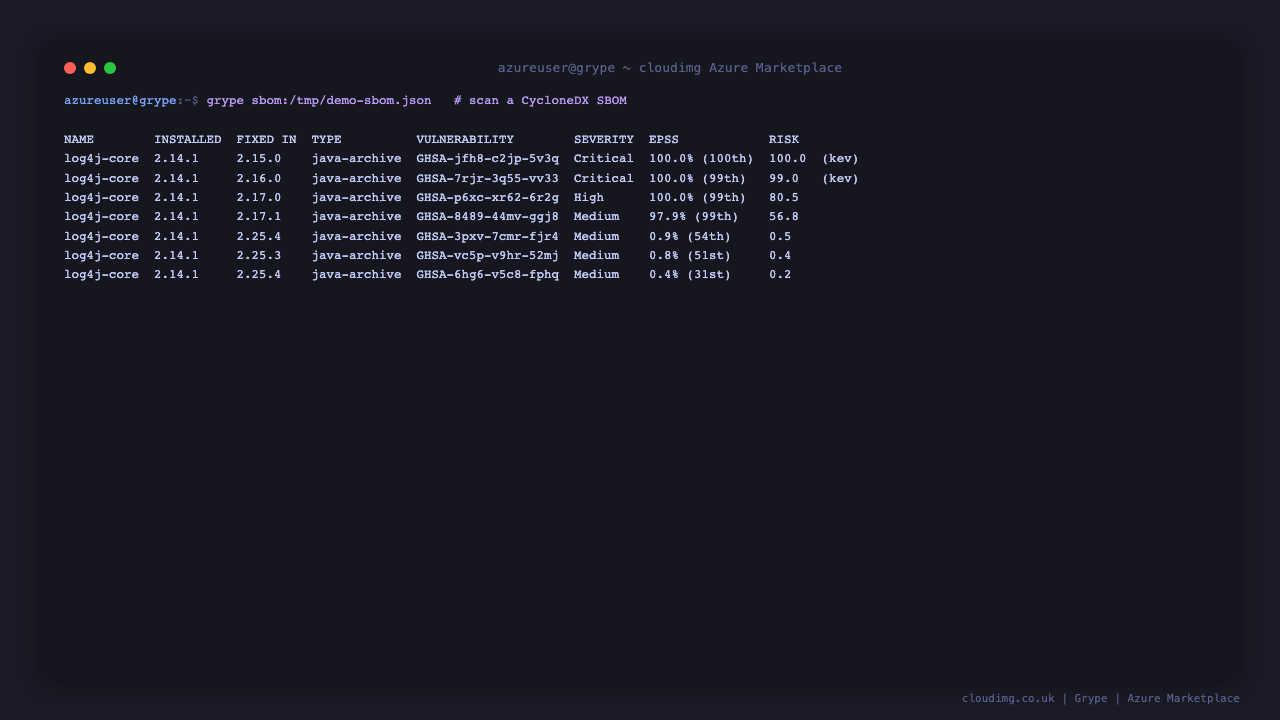Click installed version 2.14.1 in GHSA-8489 row
Screen dimensions: 1280x720
[x=177, y=217]
